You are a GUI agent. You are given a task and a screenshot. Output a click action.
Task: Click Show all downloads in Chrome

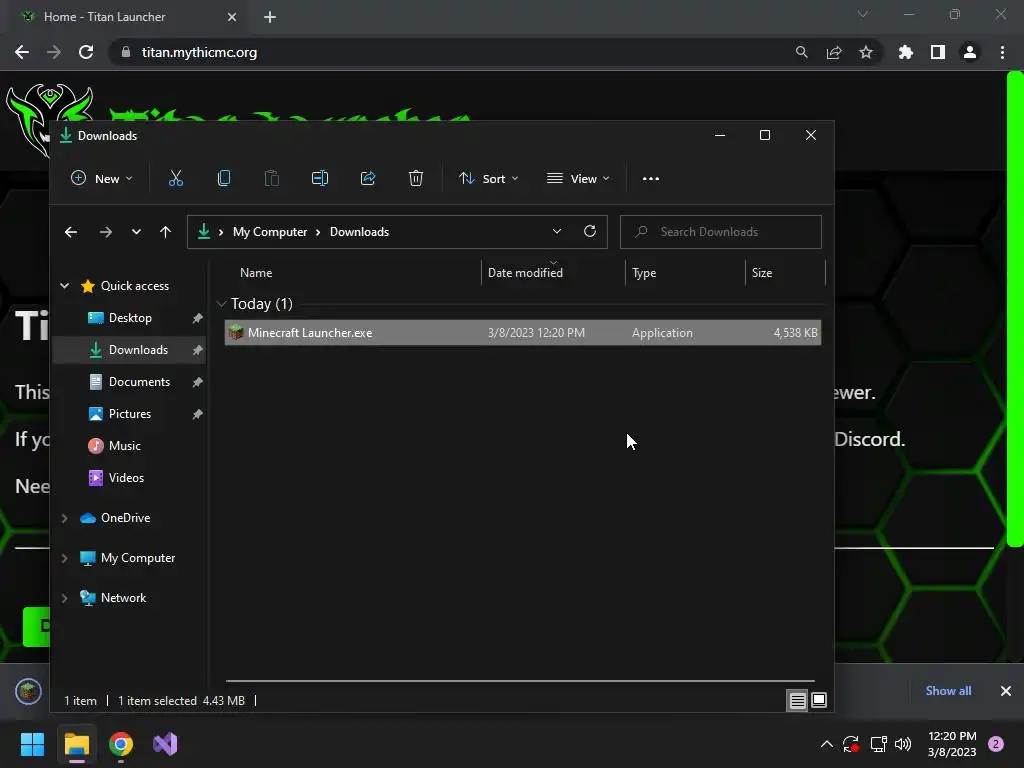pyautogui.click(x=948, y=691)
